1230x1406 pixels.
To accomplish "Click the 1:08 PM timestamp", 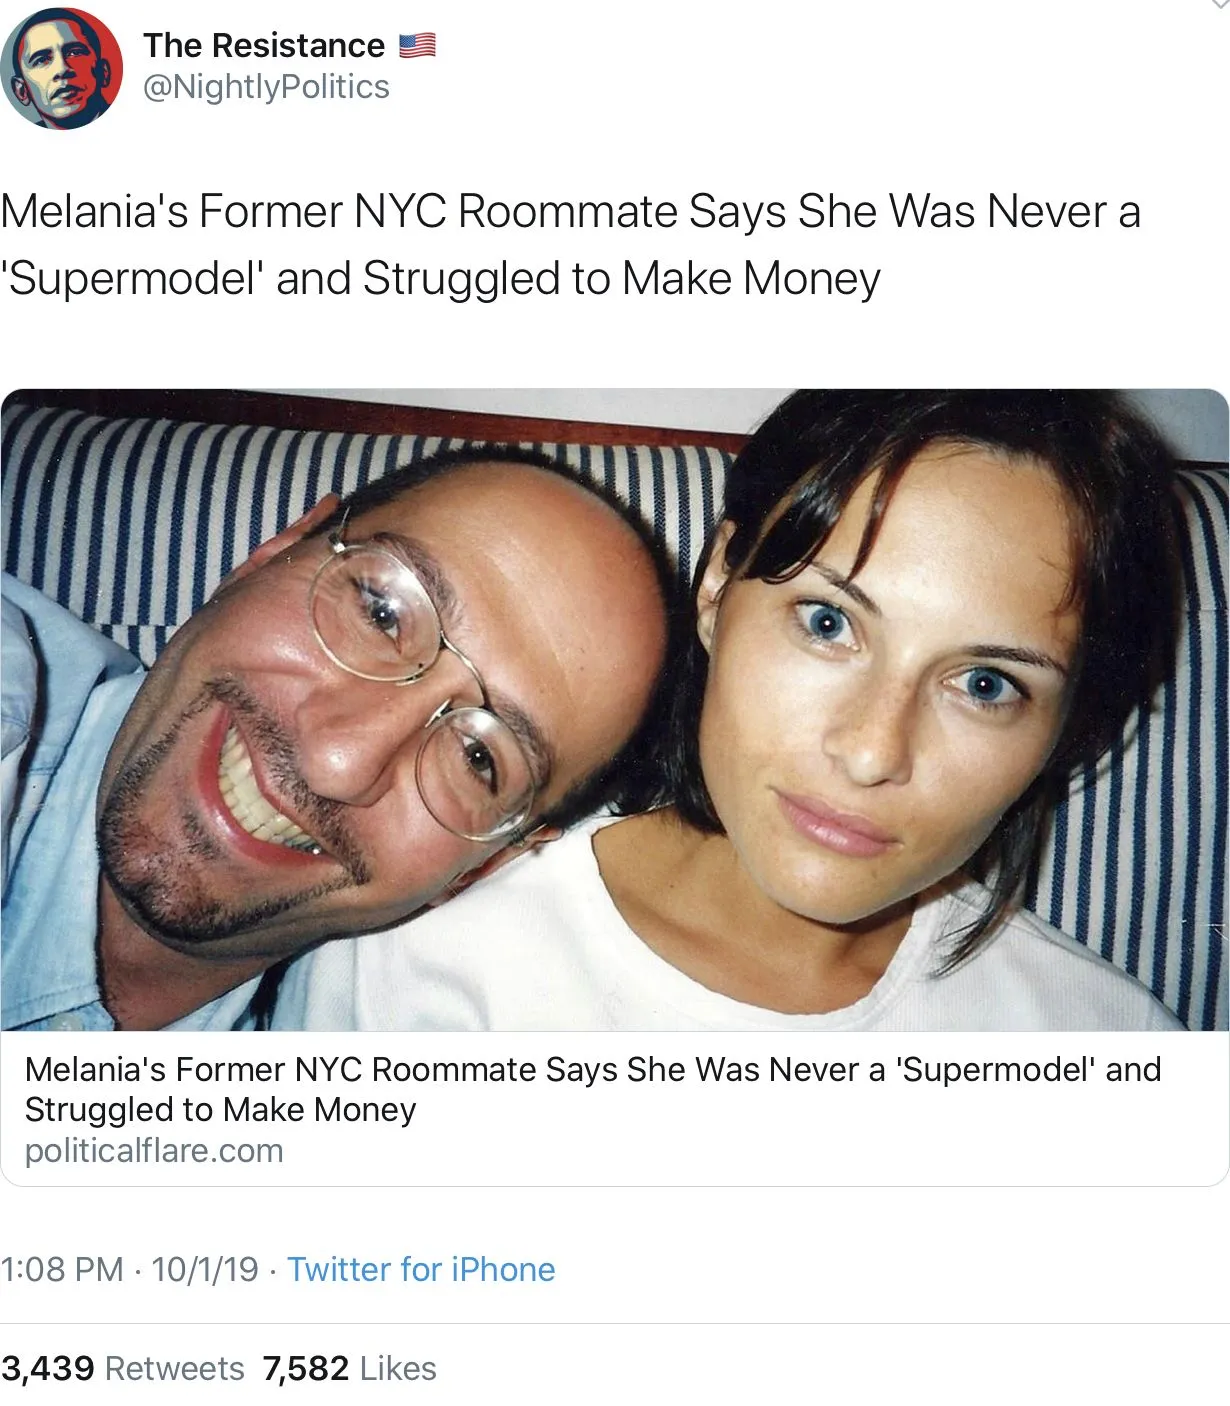I will tap(62, 1270).
